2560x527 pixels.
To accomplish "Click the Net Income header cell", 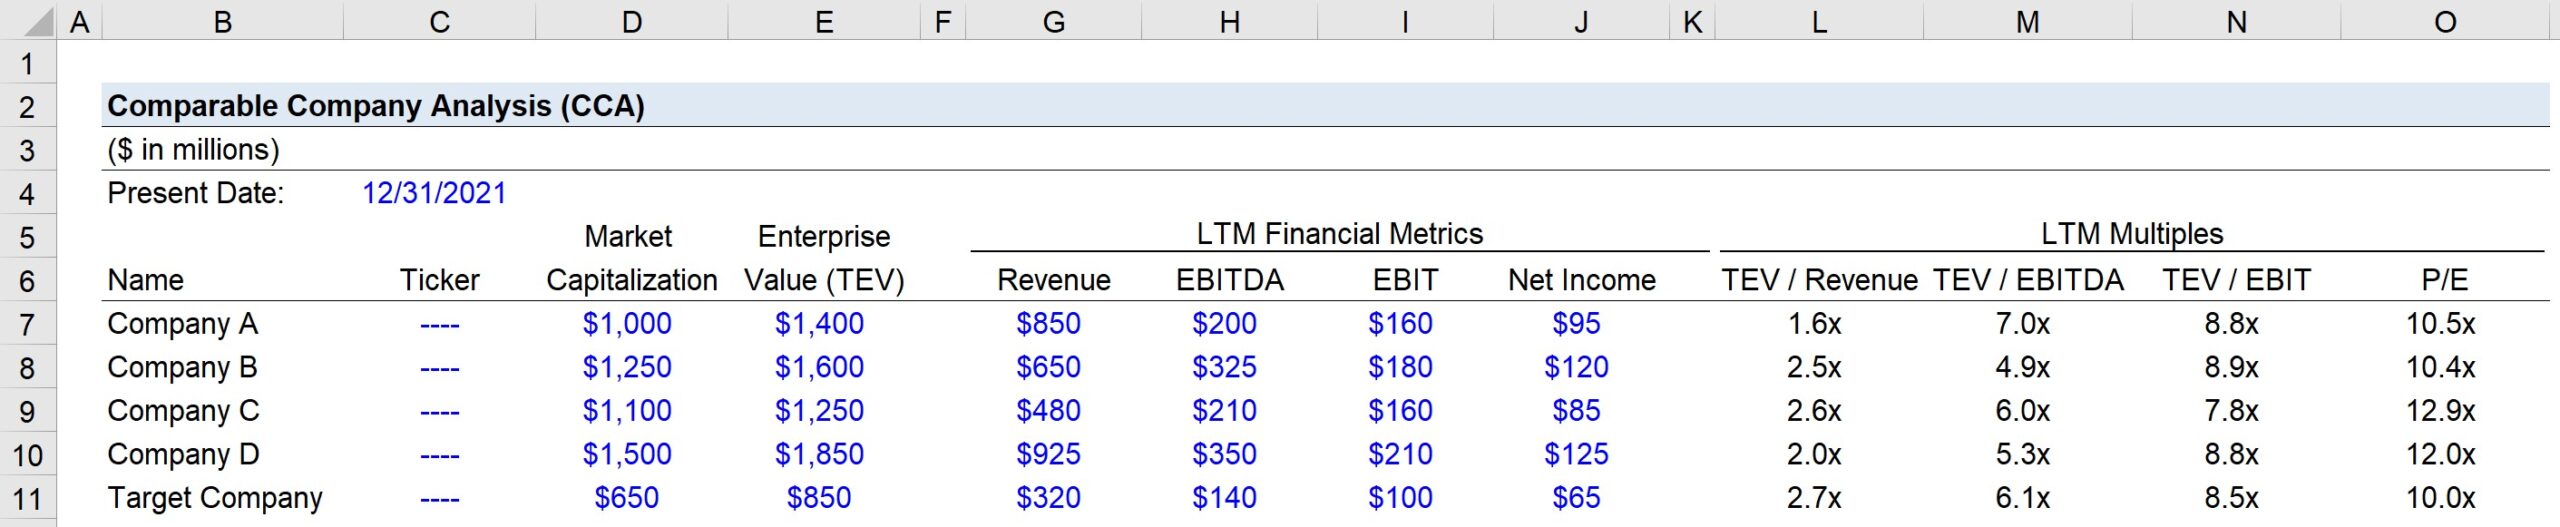I will click(1582, 280).
